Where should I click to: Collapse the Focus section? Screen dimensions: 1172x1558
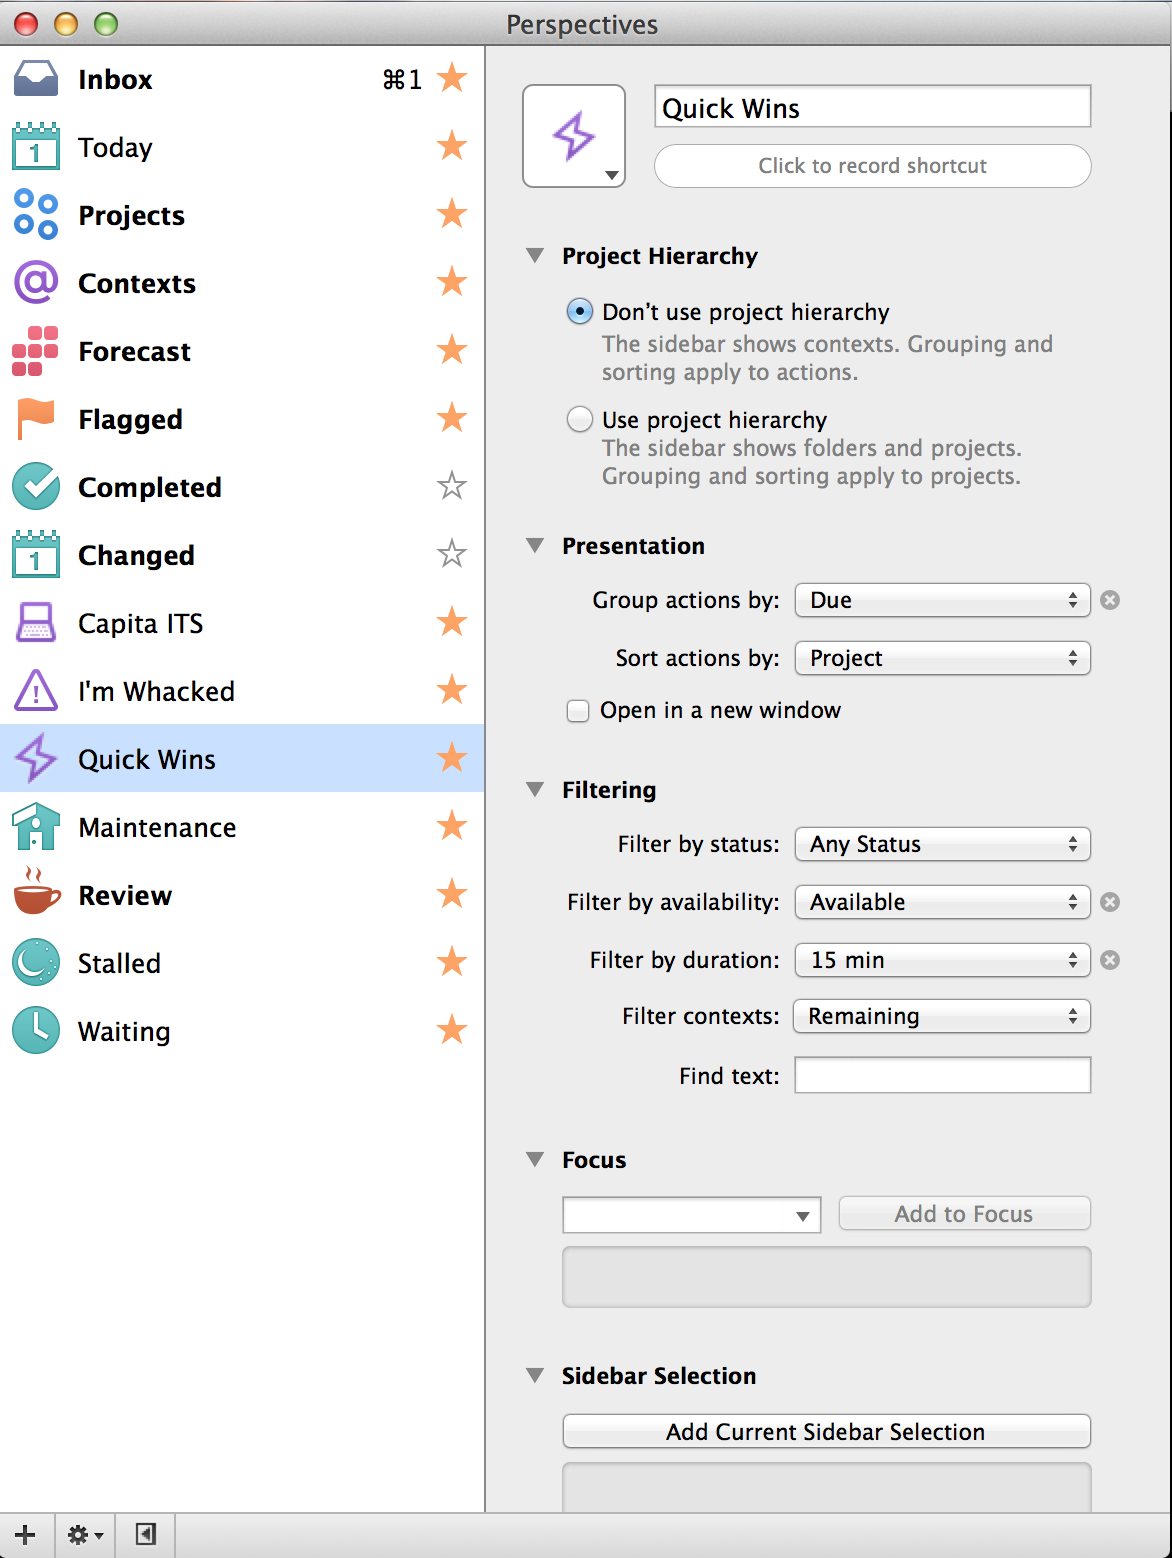click(x=535, y=1160)
